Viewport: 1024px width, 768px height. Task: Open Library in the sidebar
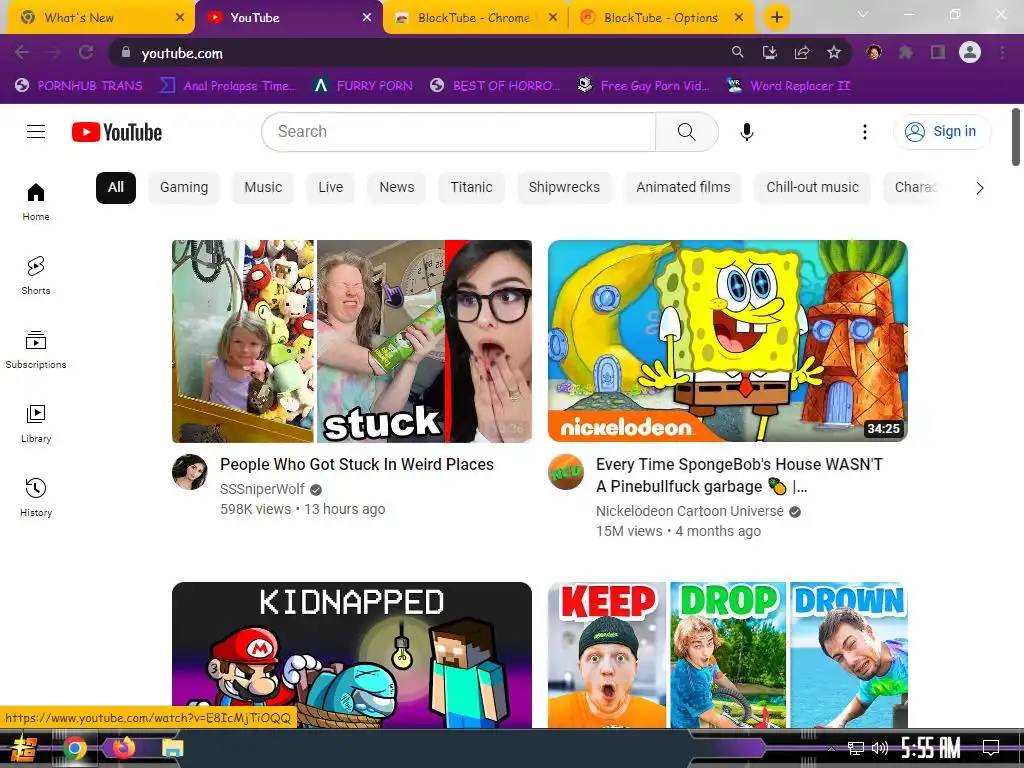tap(36, 424)
